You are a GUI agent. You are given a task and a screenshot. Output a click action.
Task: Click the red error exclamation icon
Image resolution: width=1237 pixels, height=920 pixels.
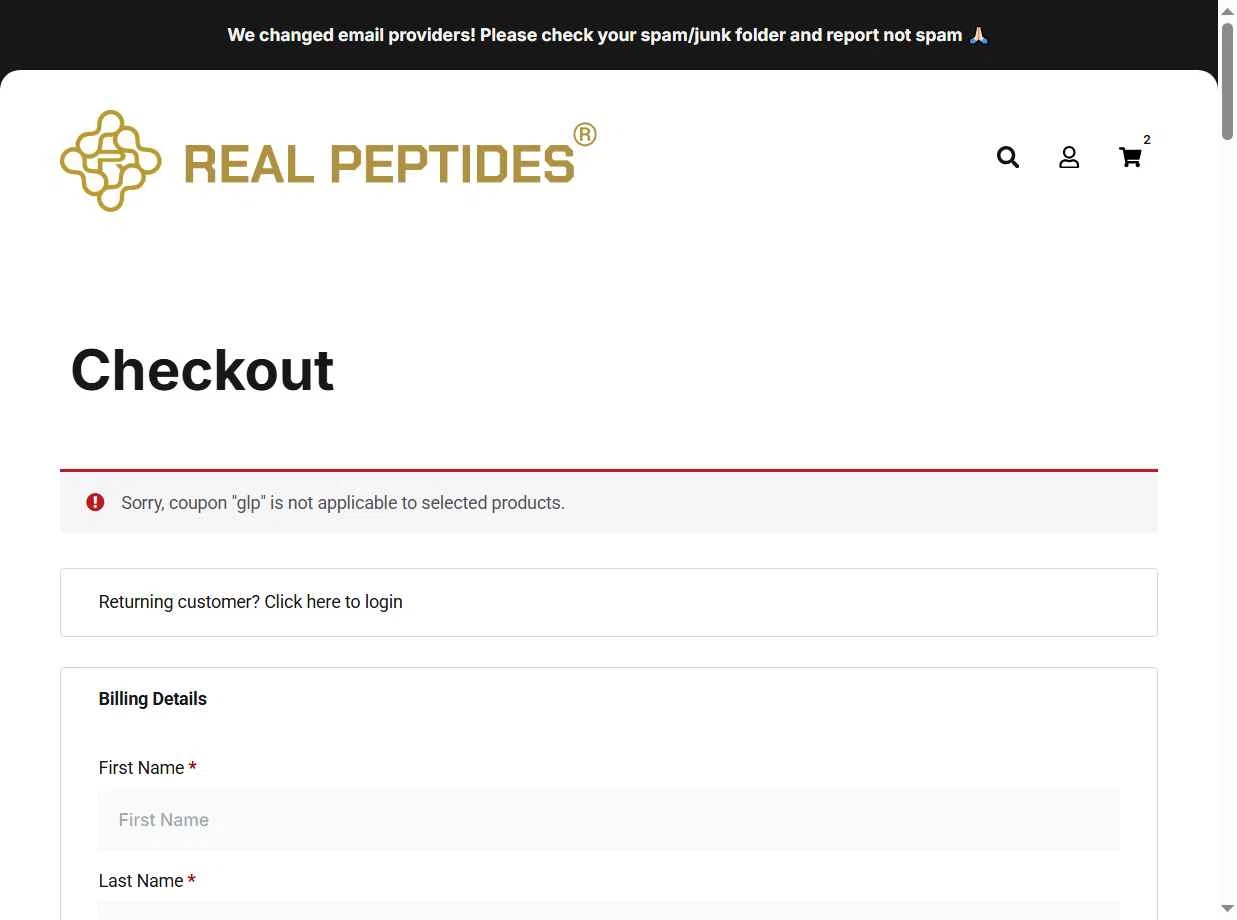(x=95, y=502)
